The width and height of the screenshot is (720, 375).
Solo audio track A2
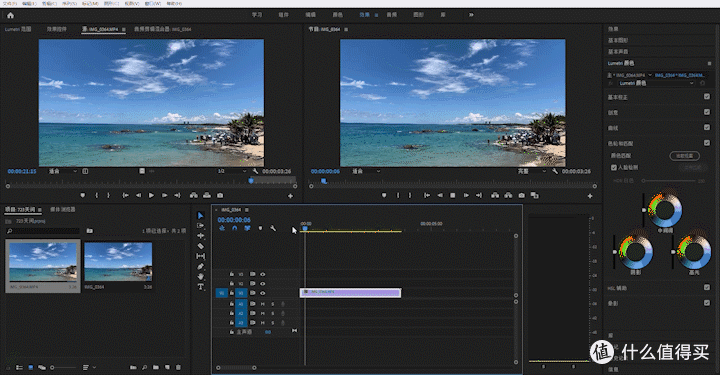tap(273, 313)
